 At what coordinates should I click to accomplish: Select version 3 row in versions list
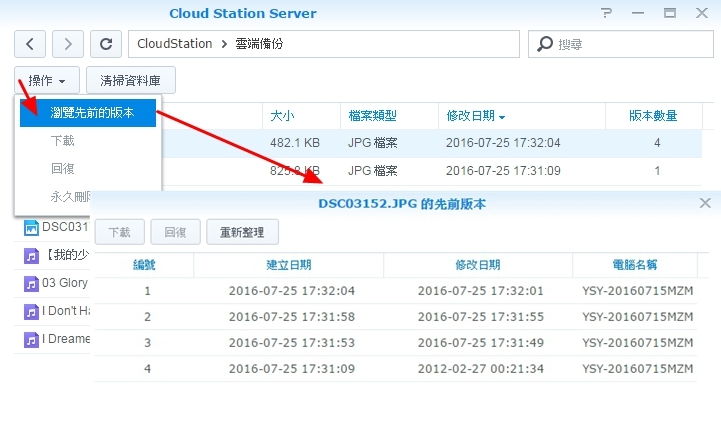400,342
